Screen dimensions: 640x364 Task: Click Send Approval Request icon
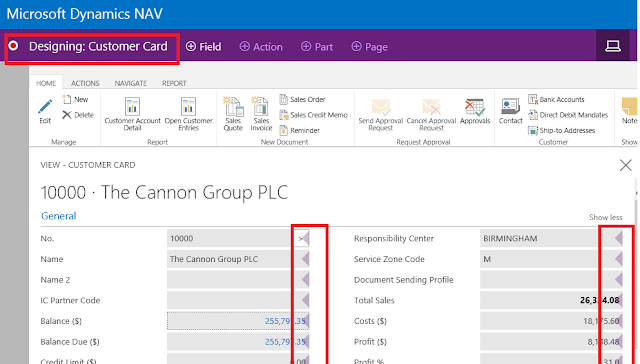point(381,108)
